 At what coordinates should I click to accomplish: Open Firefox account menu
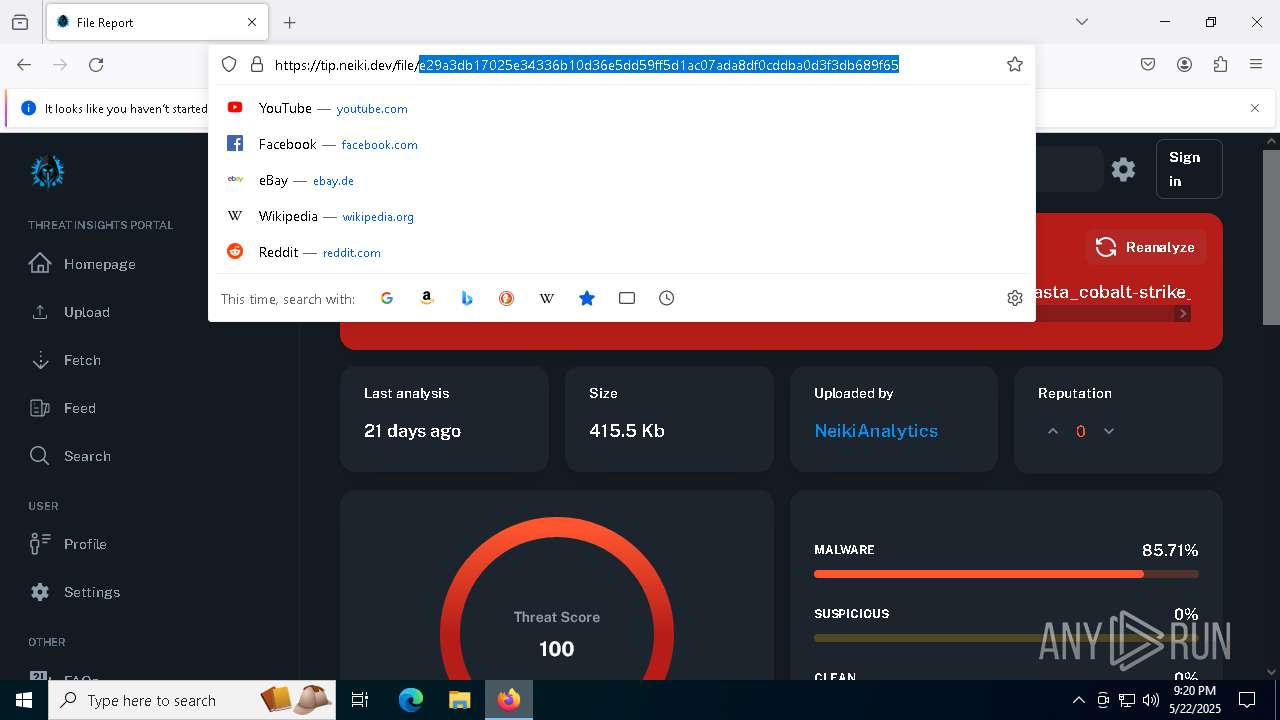(1184, 64)
